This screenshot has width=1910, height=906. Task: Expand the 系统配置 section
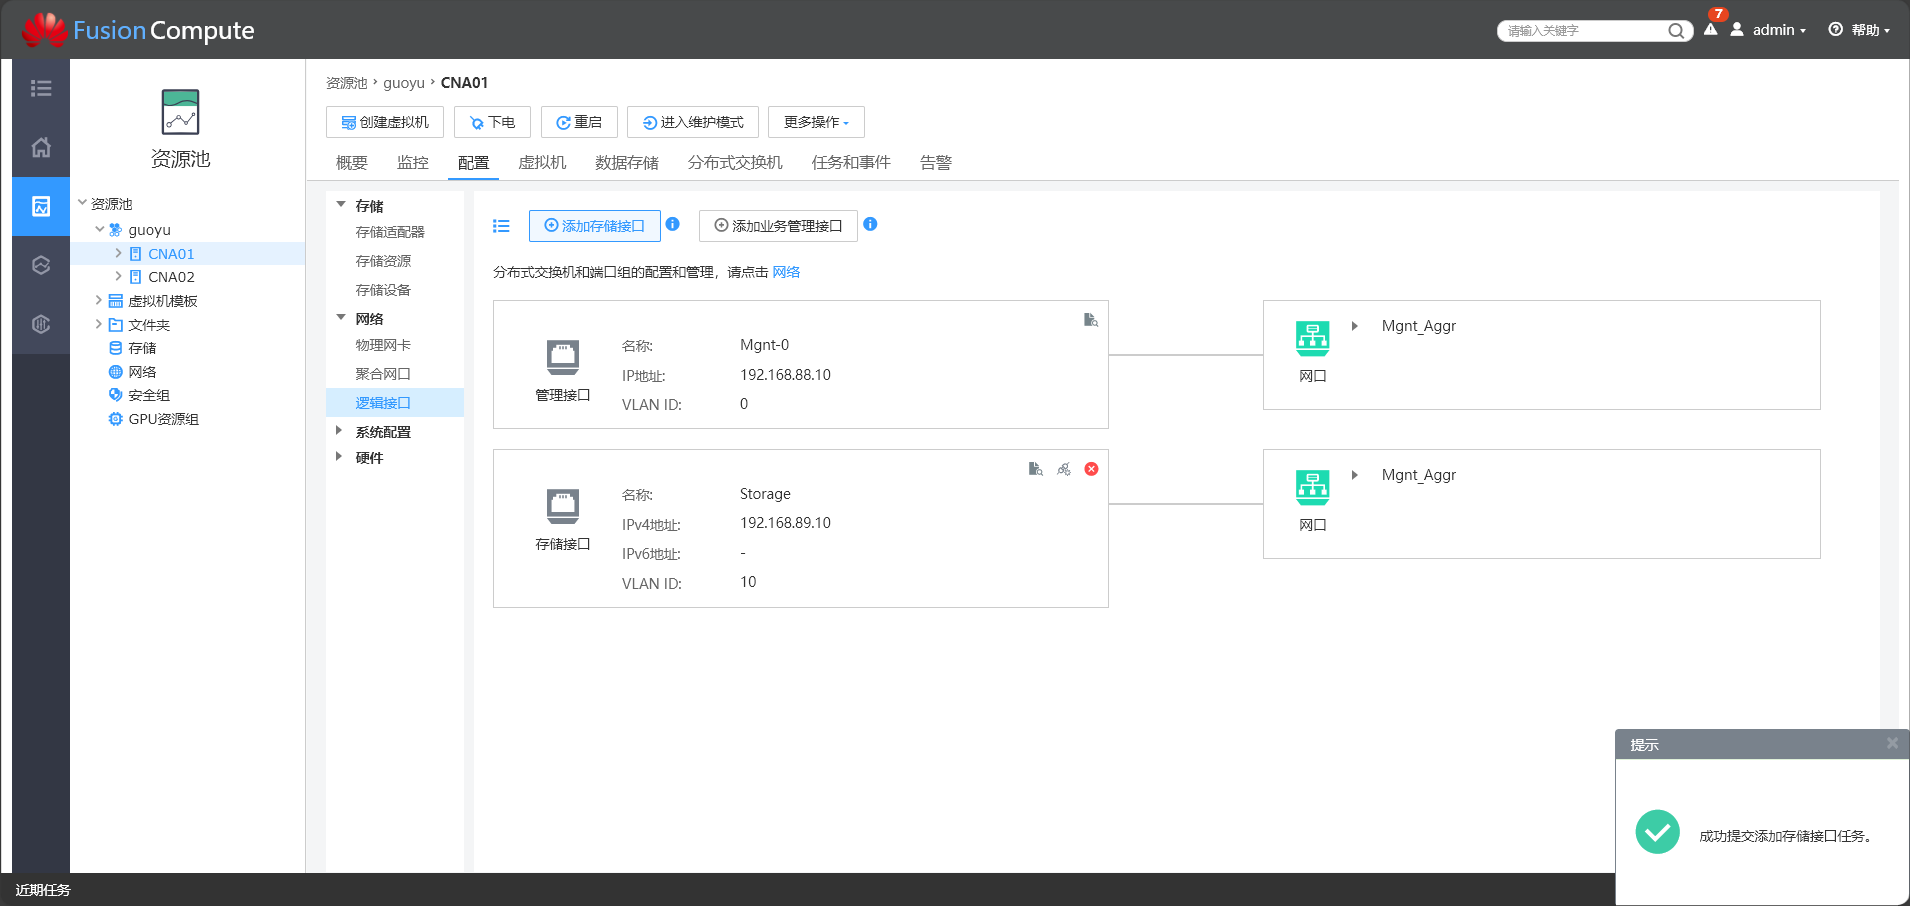coord(339,431)
